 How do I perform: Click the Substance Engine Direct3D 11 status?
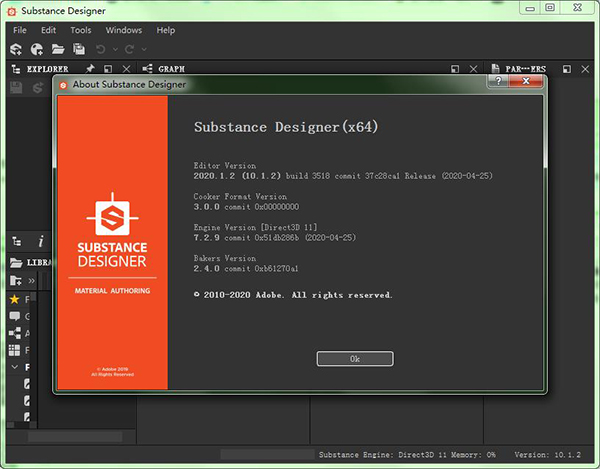tap(383, 455)
